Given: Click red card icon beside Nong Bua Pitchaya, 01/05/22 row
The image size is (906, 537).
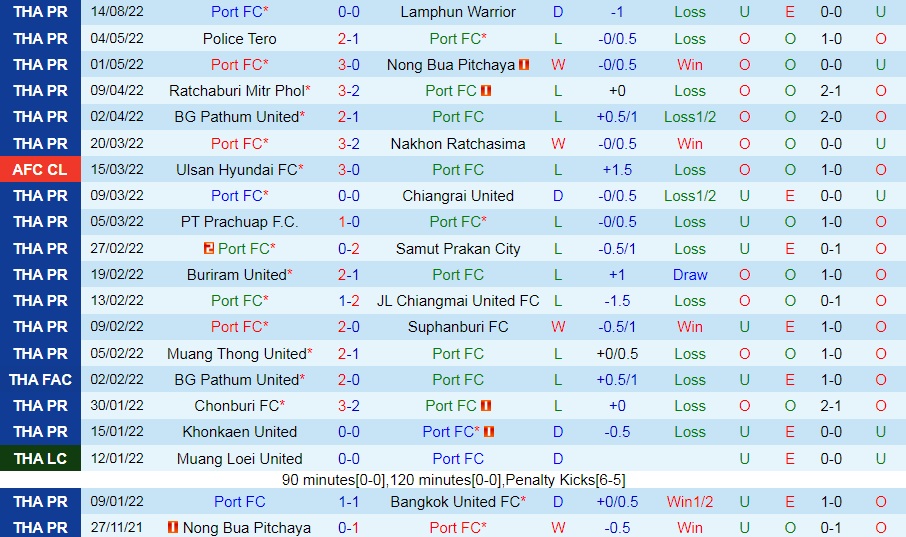Looking at the screenshot, I should click(524, 65).
